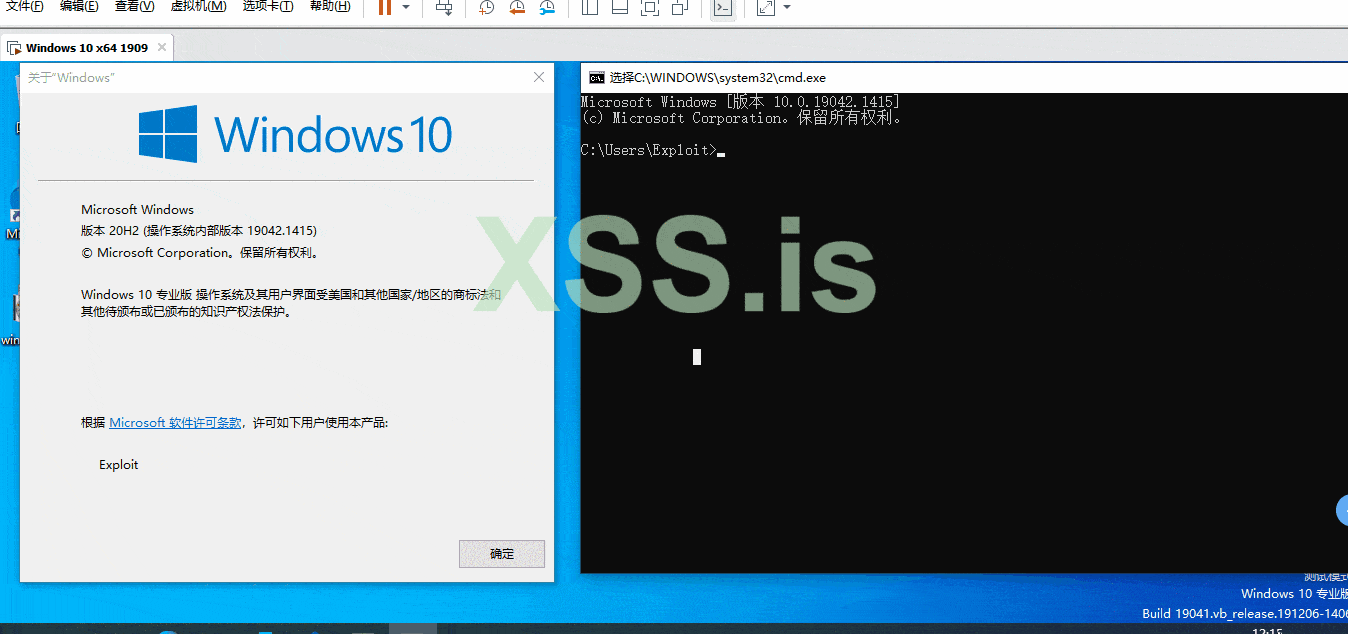Image resolution: width=1348 pixels, height=634 pixels.
Task: Take a snapshot of the virtual machine
Action: pyautogui.click(x=485, y=8)
